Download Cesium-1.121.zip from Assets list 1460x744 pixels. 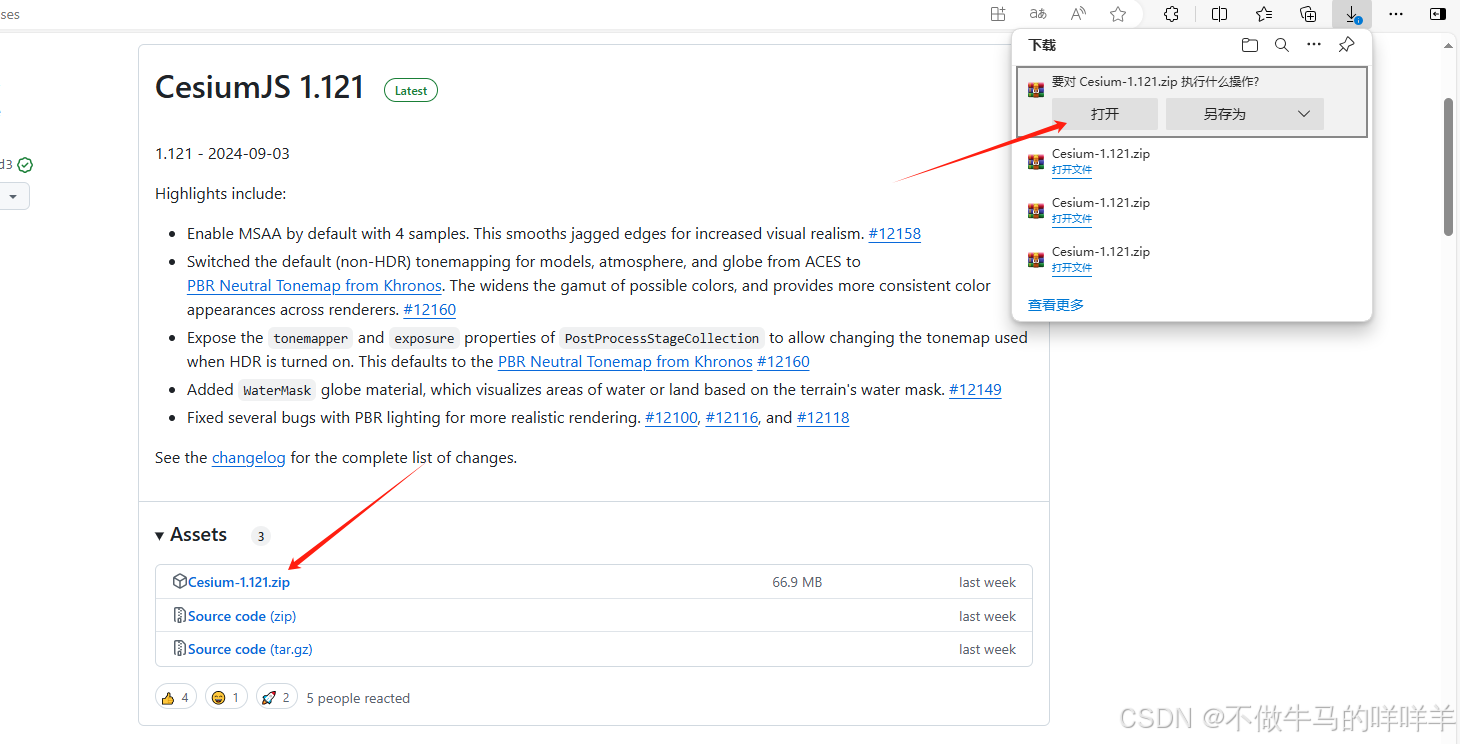click(x=239, y=582)
